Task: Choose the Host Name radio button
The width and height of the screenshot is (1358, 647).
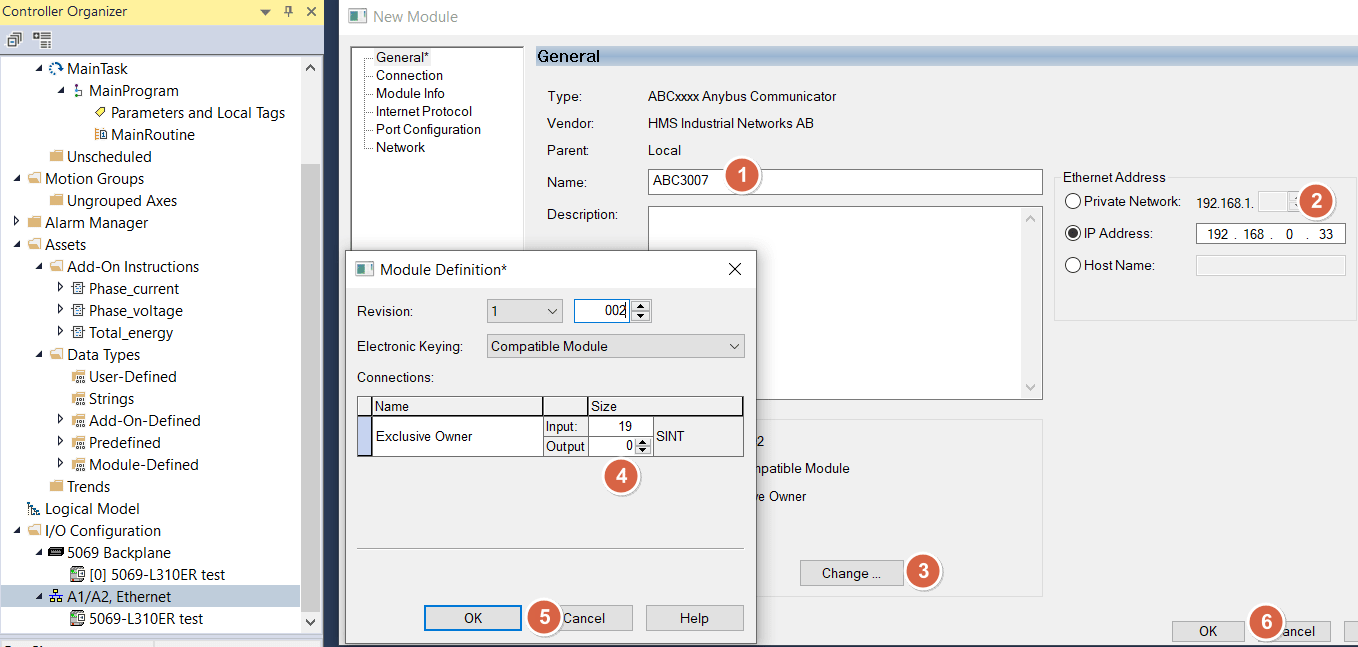Action: [1073, 265]
